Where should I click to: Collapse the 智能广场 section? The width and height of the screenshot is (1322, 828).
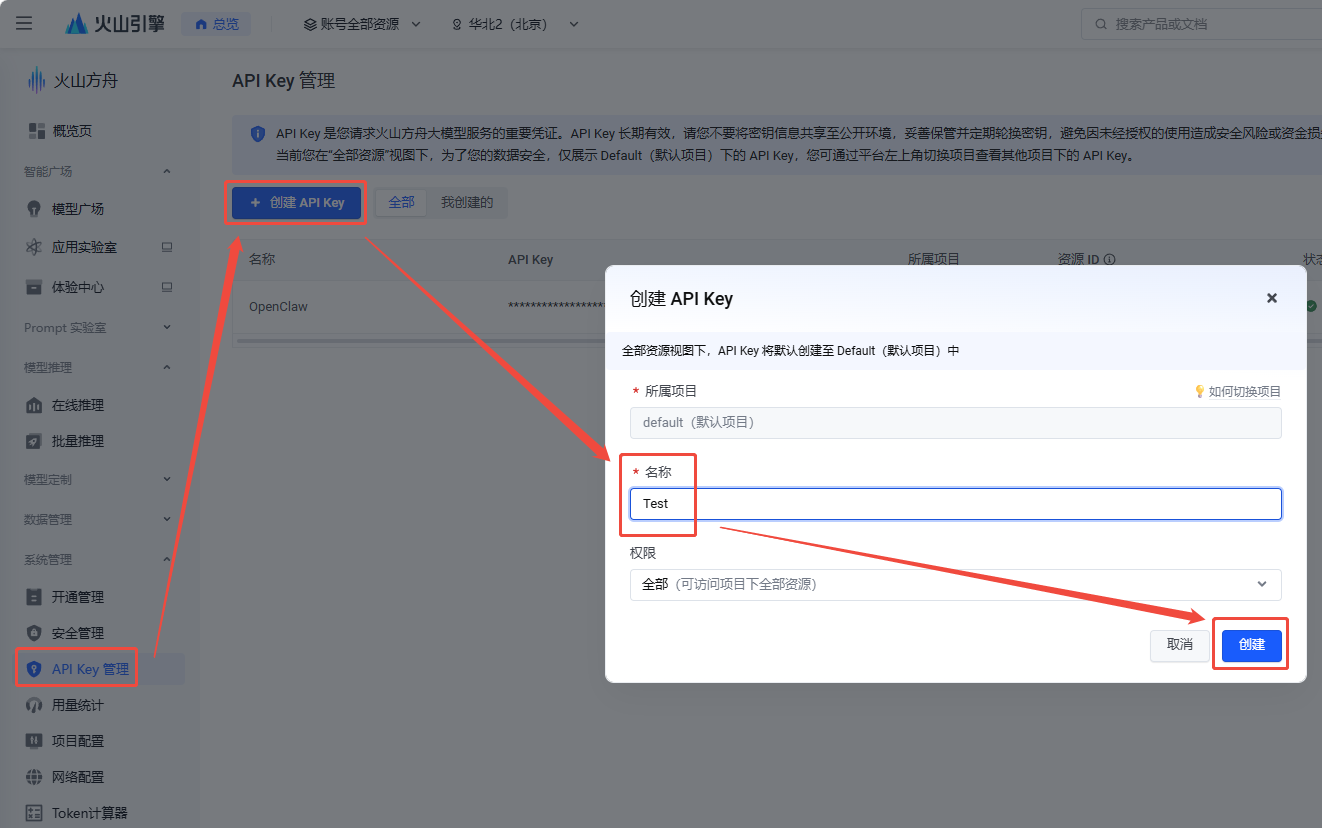[167, 171]
